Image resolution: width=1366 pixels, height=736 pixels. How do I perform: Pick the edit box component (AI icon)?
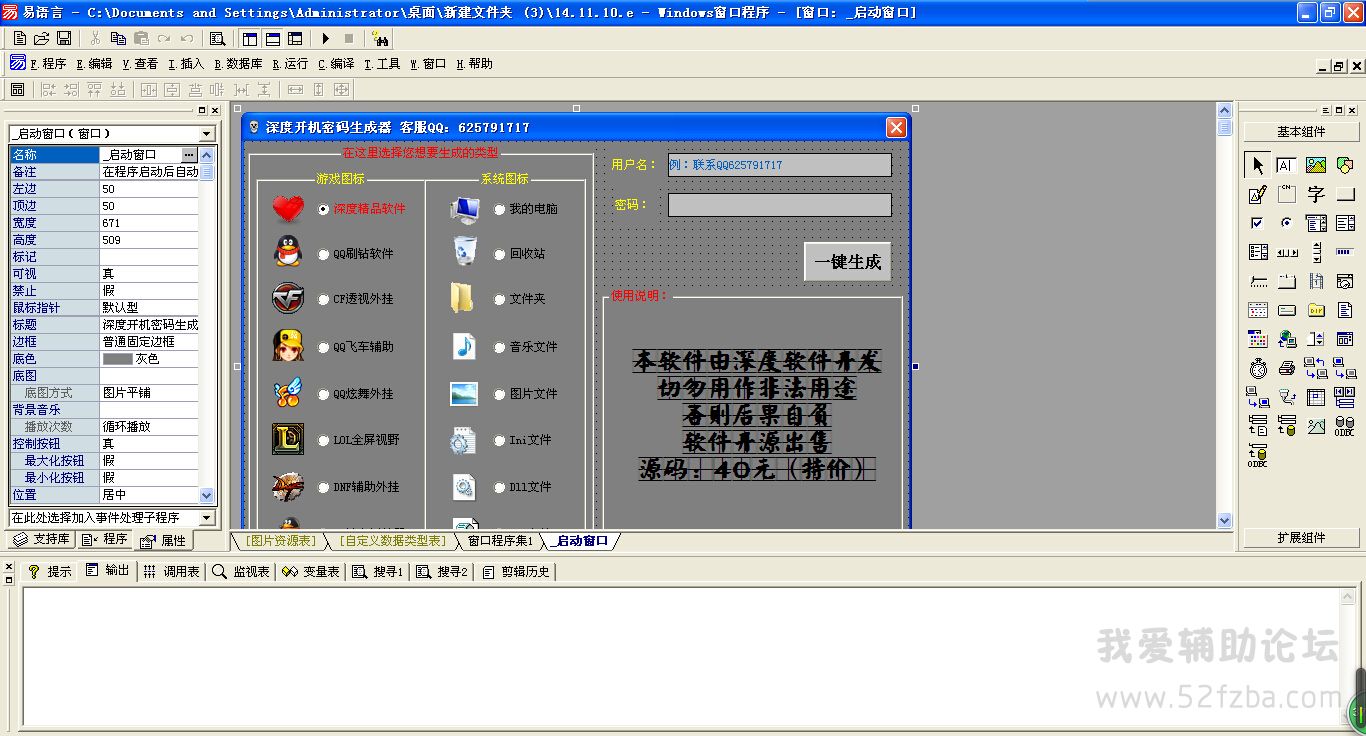1286,165
